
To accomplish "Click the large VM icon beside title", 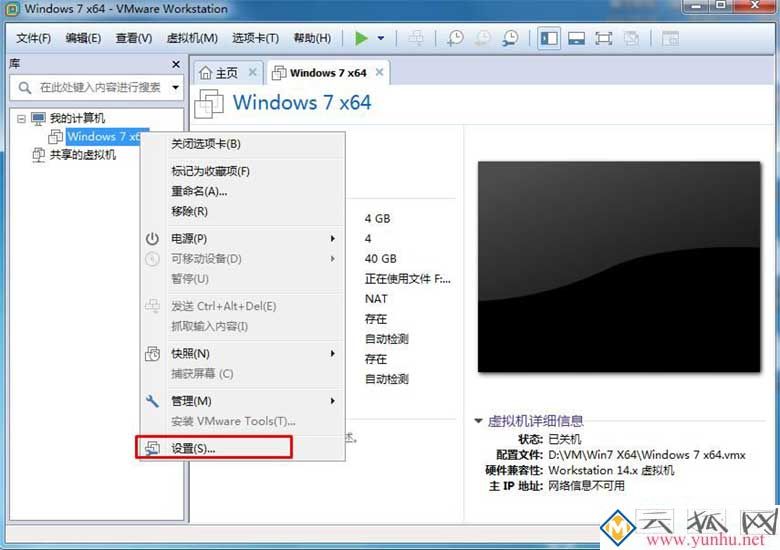I will point(209,103).
